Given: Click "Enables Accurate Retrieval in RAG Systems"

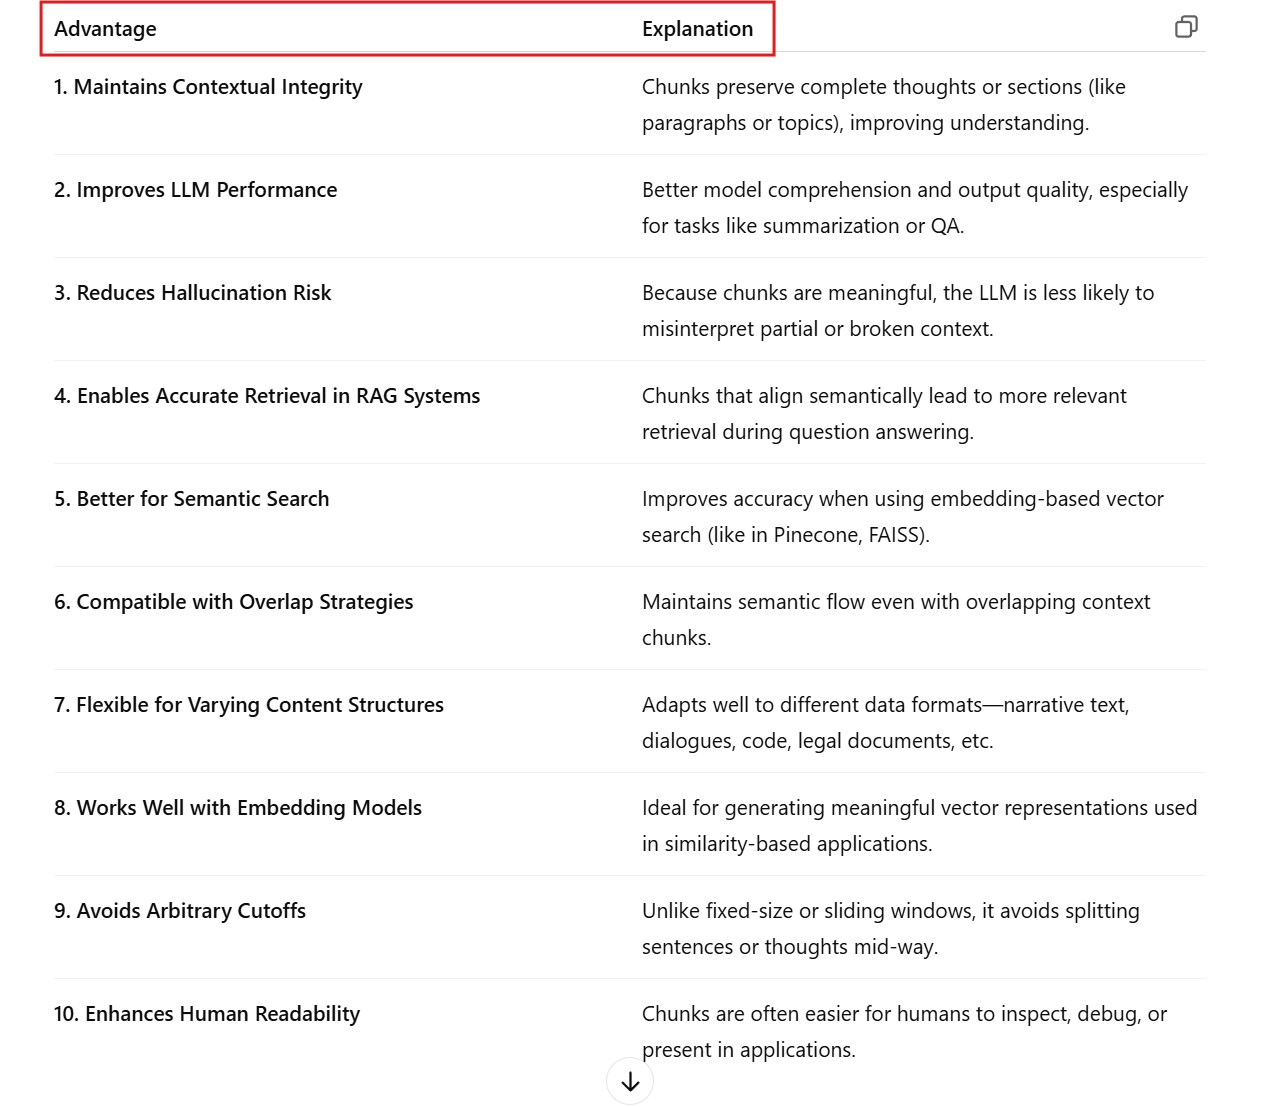Looking at the screenshot, I should click(267, 396).
